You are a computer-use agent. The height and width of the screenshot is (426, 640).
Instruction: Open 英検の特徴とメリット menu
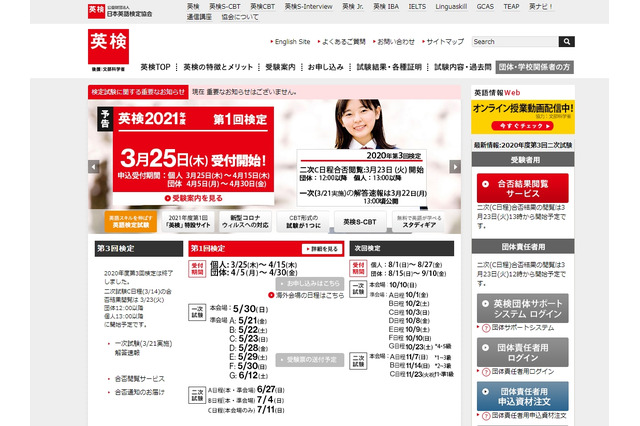(218, 67)
